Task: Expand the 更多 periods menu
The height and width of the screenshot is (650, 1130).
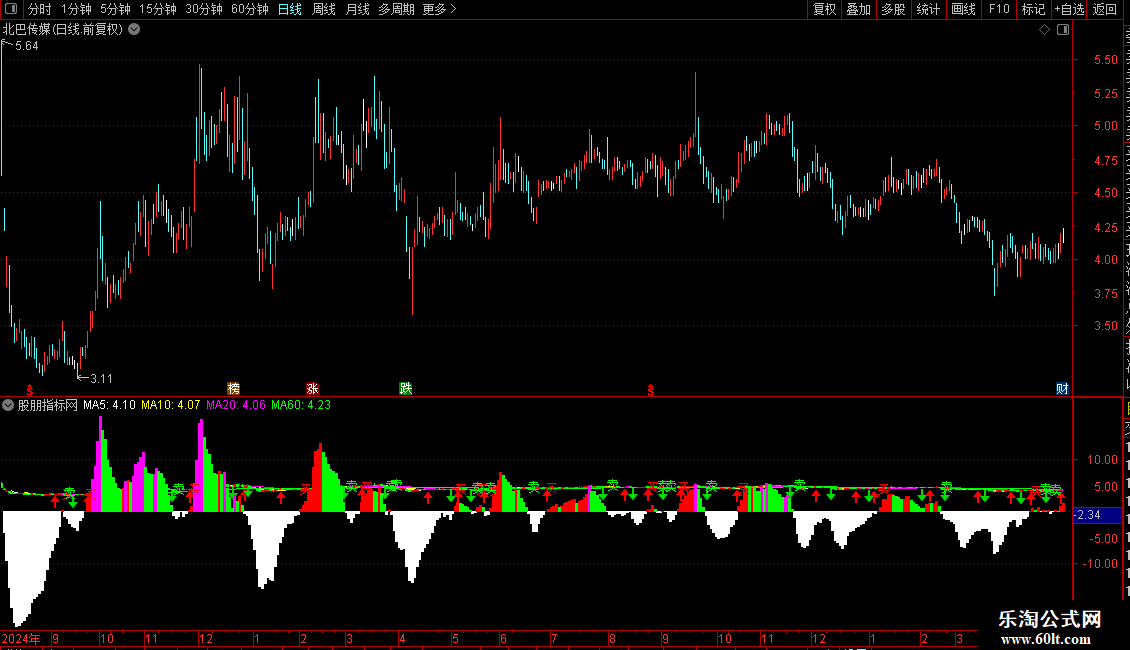Action: (x=440, y=9)
